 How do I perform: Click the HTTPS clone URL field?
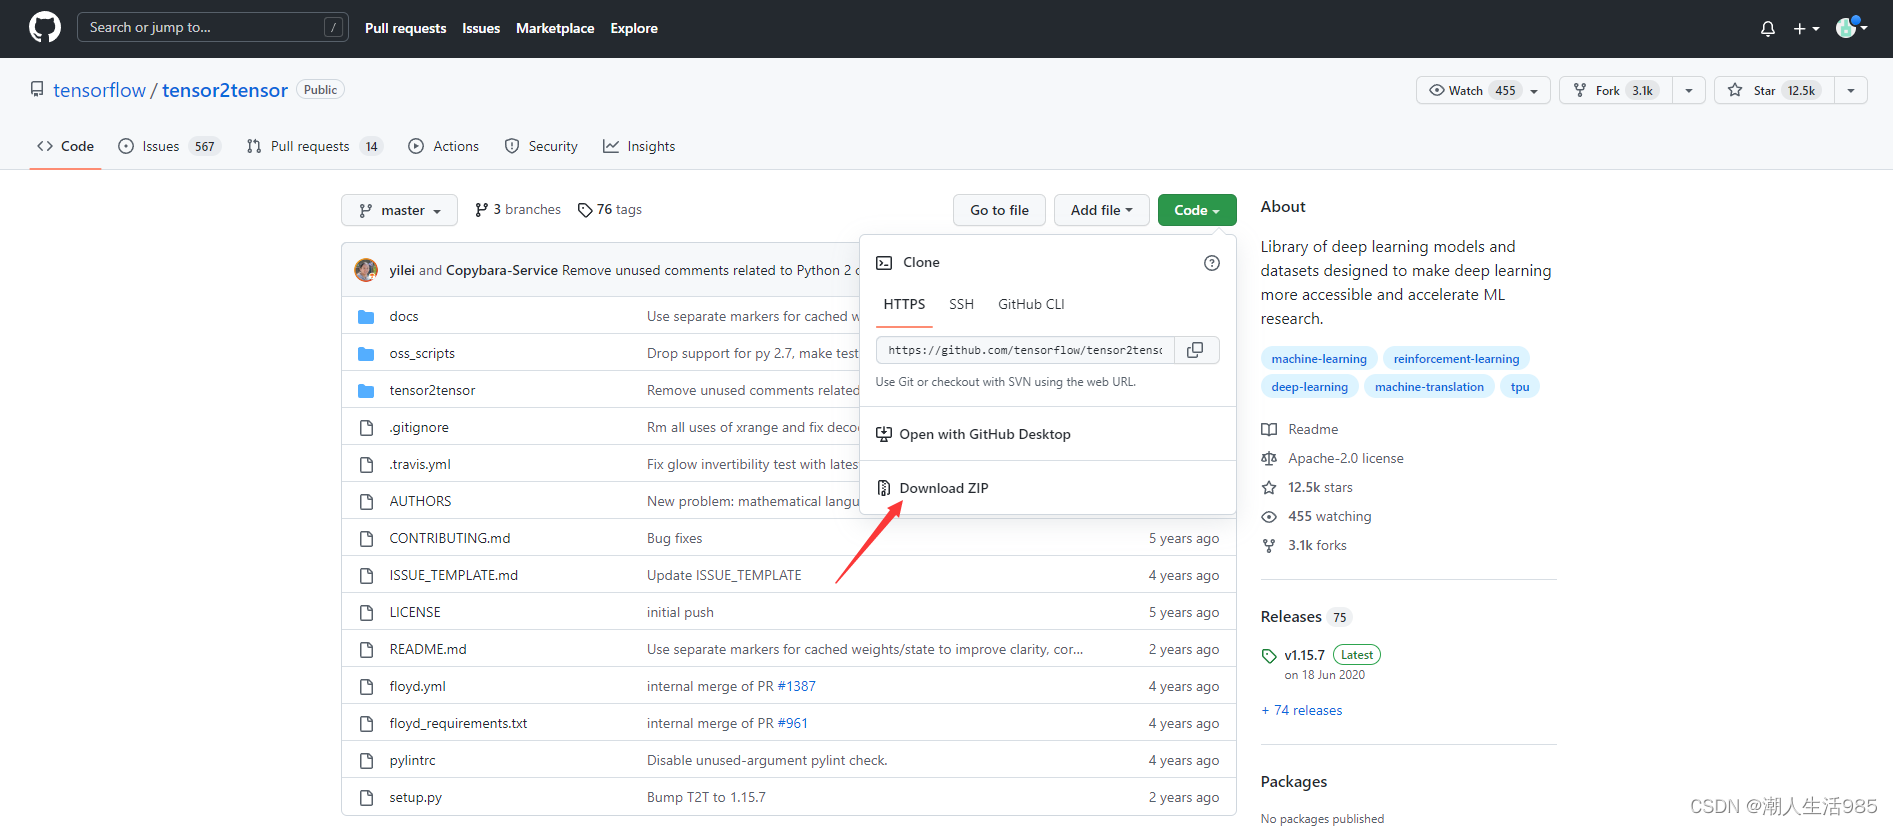click(x=1025, y=350)
